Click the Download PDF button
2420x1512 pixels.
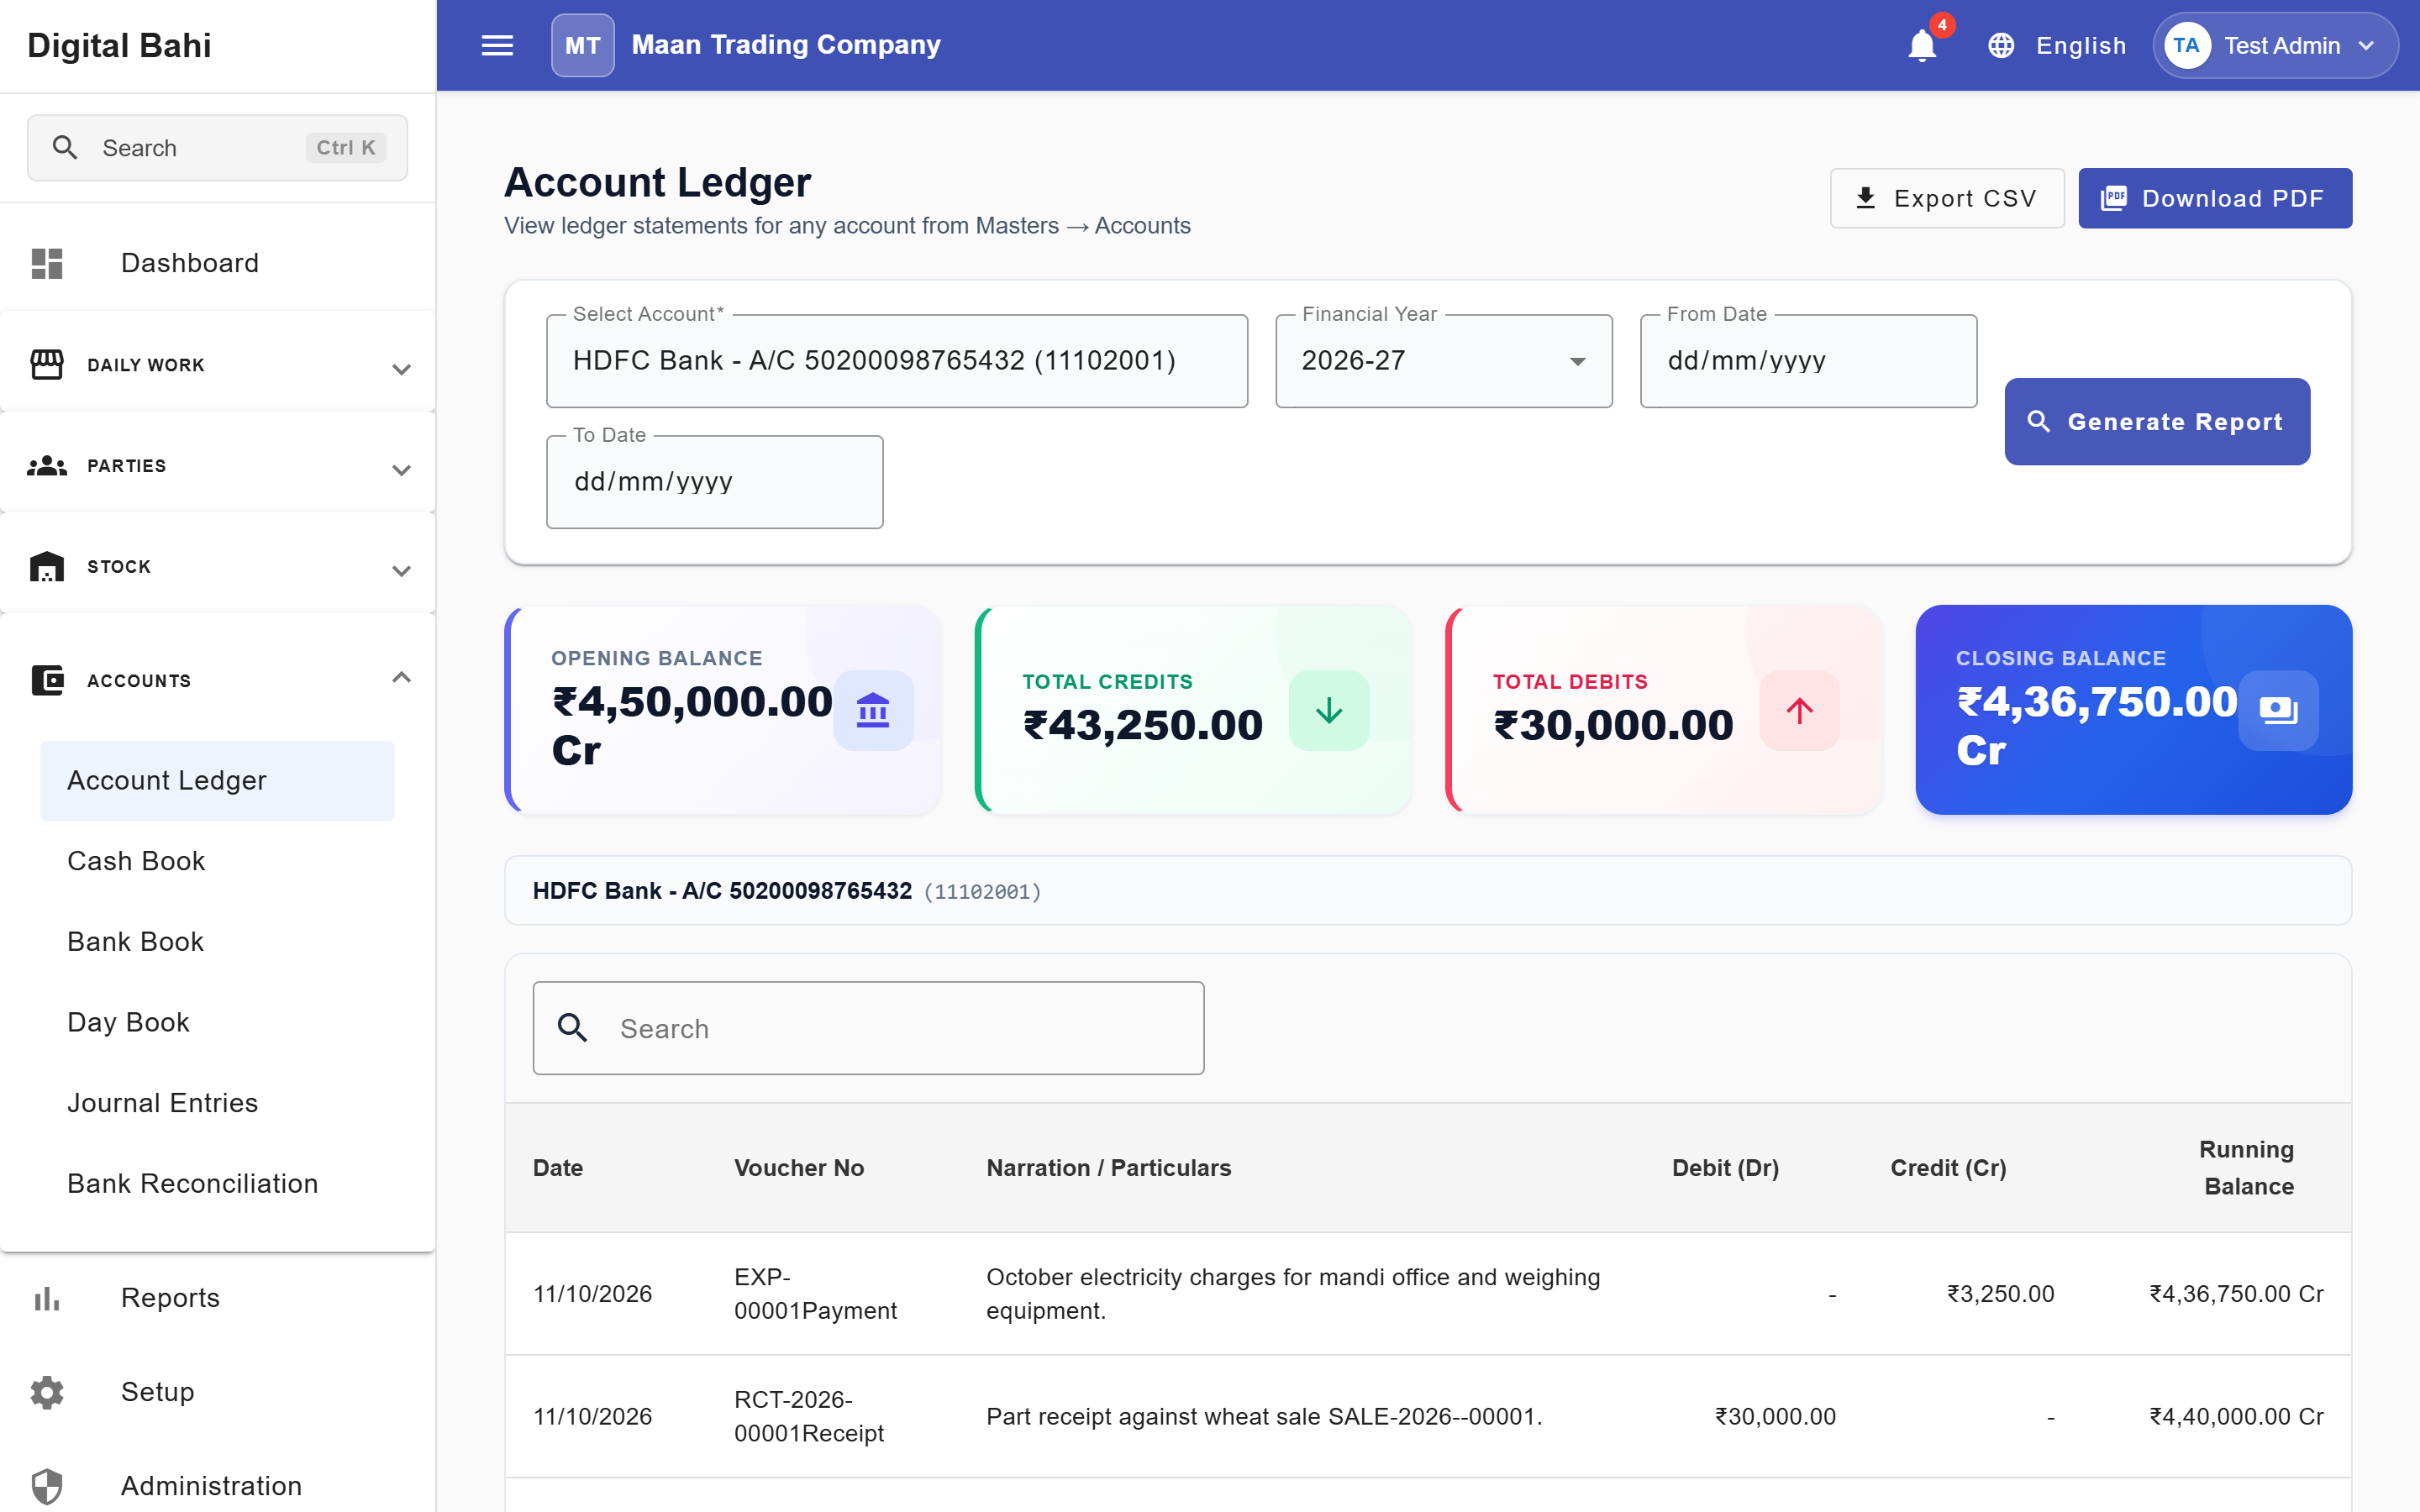point(2215,198)
